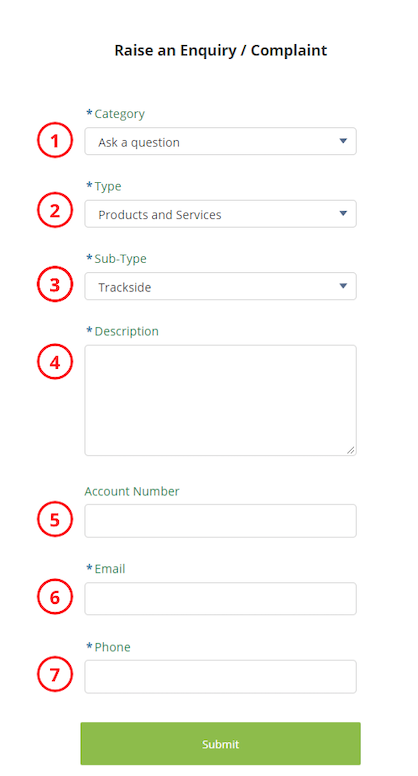The width and height of the screenshot is (418, 776).
Task: Click inside the Description text area
Action: (x=220, y=400)
